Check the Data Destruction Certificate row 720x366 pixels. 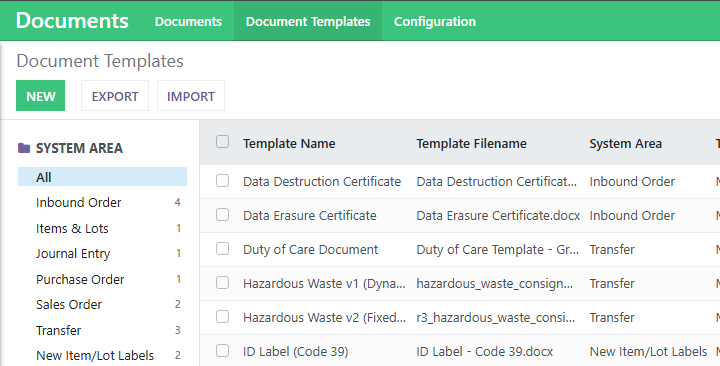click(x=223, y=181)
